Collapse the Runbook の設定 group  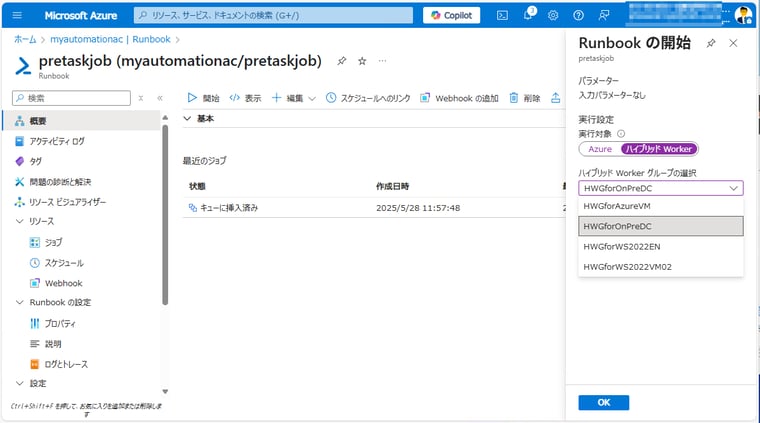click(x=19, y=302)
